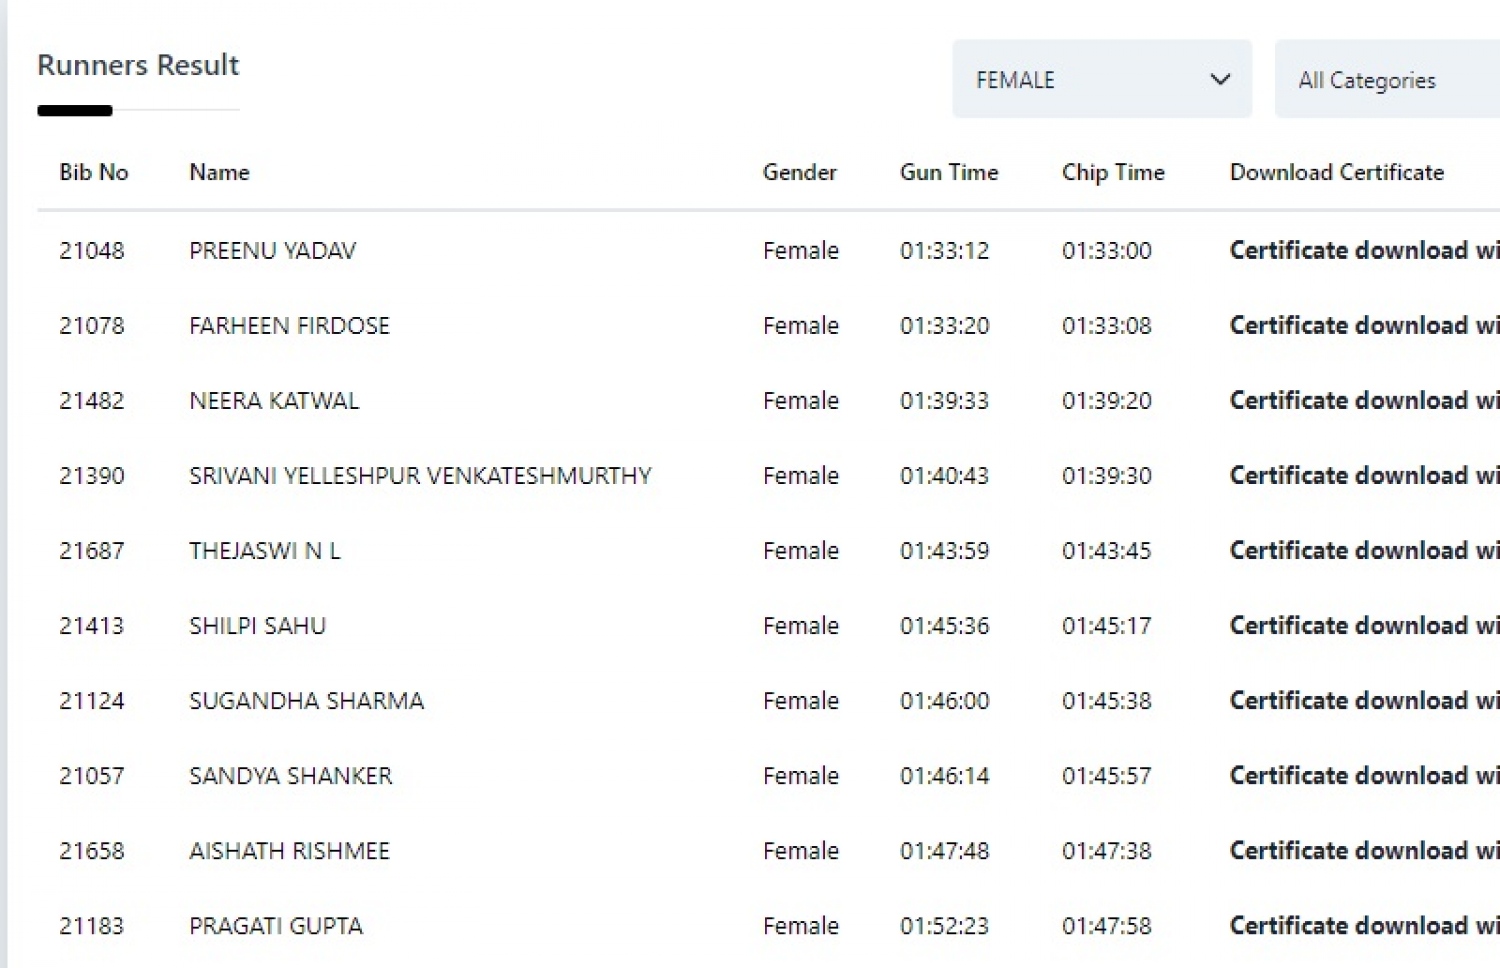Click the Gun Time column header
Viewport: 1500px width, 968px height.
(x=948, y=172)
